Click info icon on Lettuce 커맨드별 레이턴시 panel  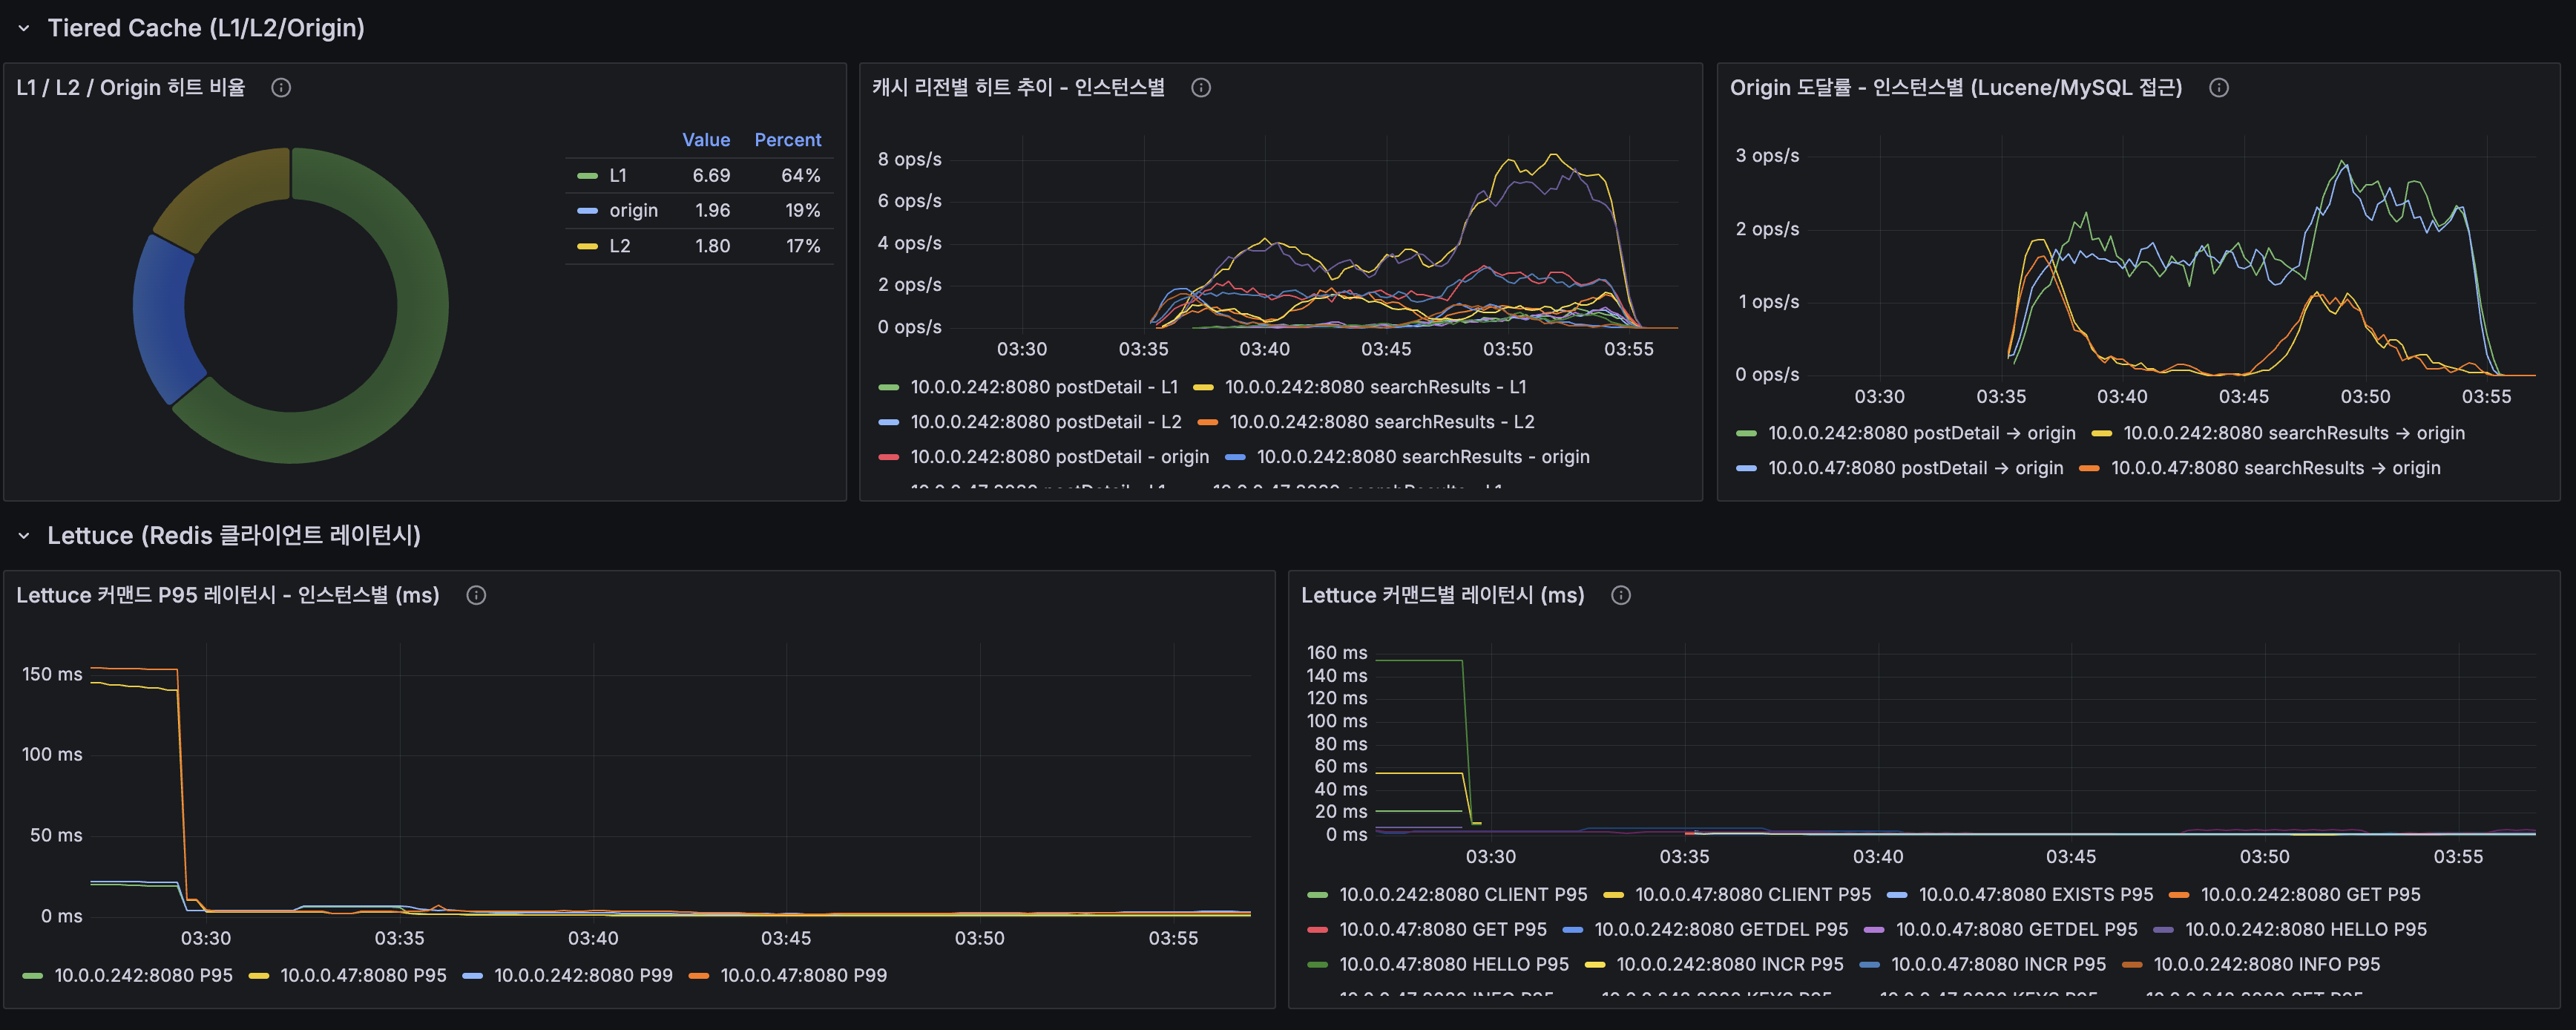(x=1621, y=596)
